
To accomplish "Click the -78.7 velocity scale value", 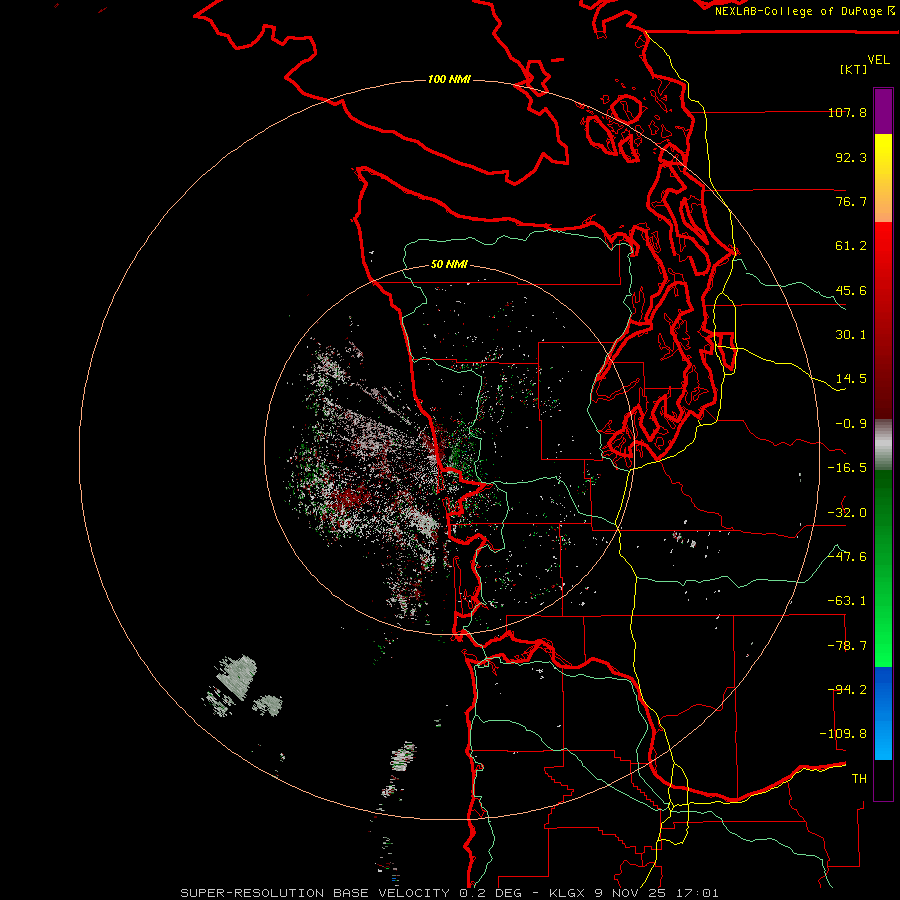I will (847, 646).
